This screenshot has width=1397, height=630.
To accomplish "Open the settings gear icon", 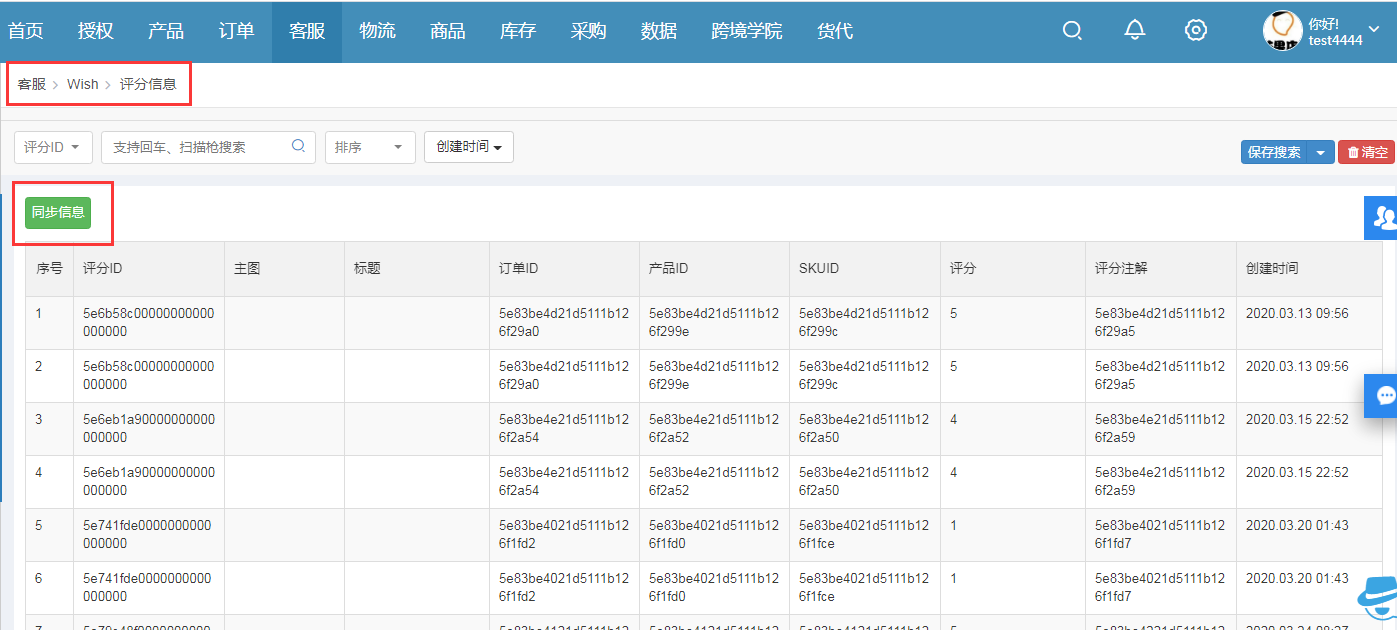I will (1195, 31).
